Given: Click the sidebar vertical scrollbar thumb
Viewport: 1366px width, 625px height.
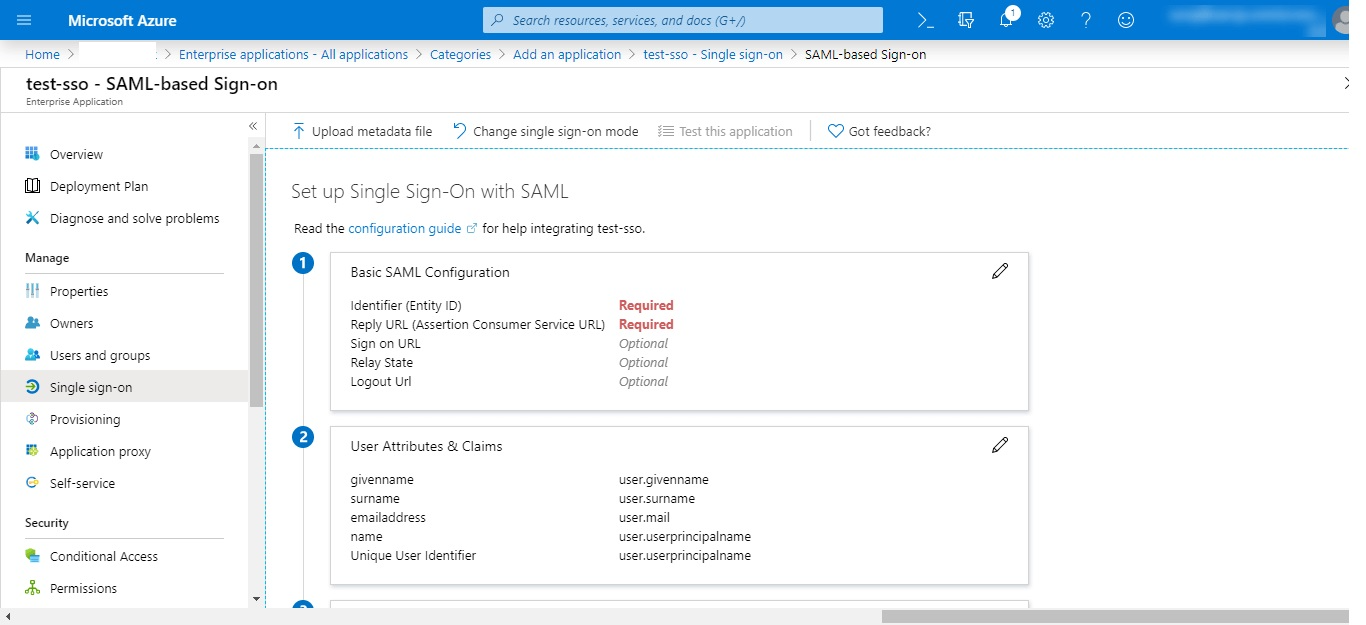Looking at the screenshot, I should (x=257, y=280).
